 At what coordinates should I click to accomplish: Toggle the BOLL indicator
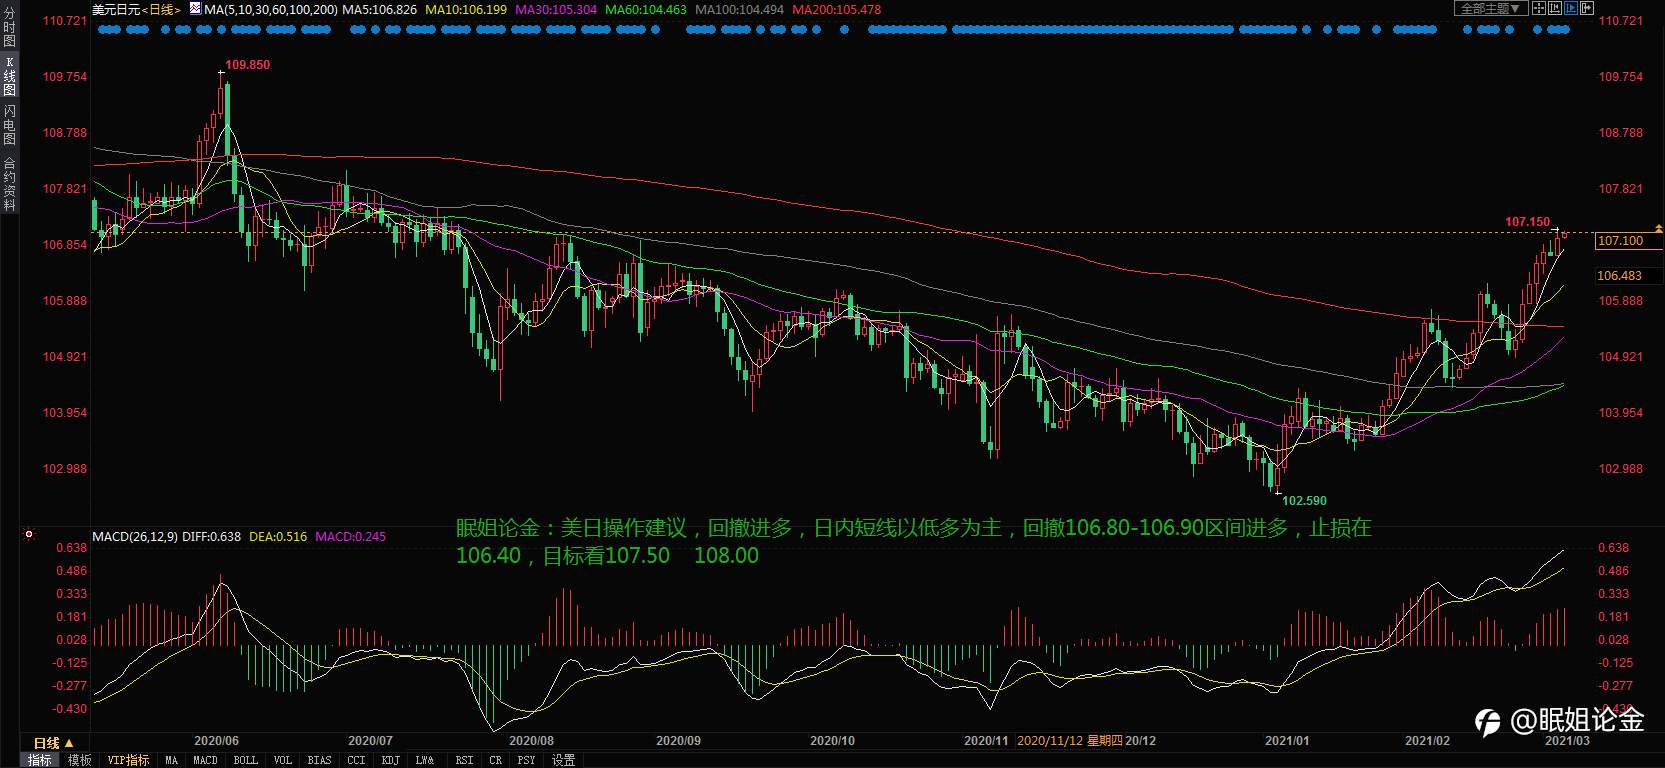click(245, 760)
